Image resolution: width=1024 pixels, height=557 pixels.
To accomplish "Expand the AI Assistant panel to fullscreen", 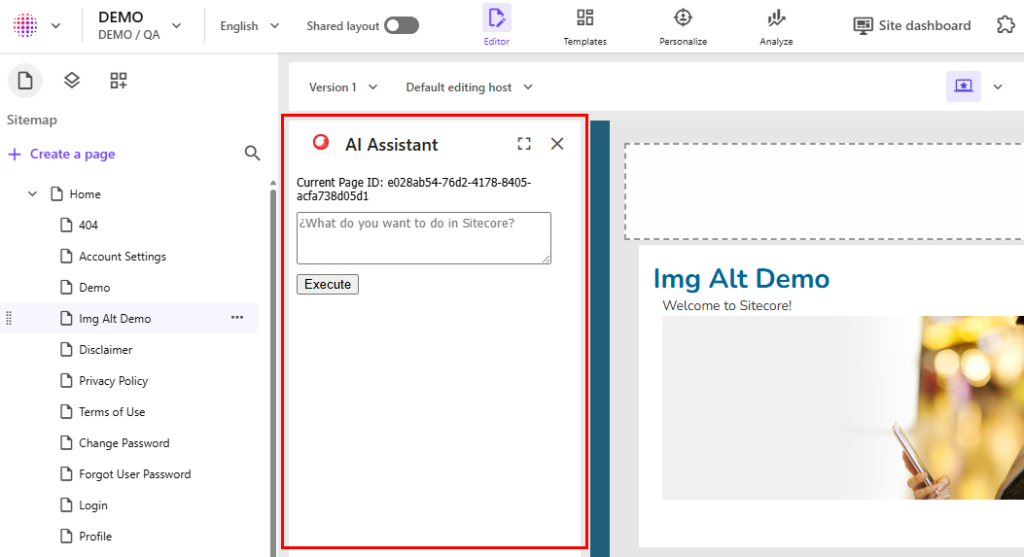I will click(524, 144).
